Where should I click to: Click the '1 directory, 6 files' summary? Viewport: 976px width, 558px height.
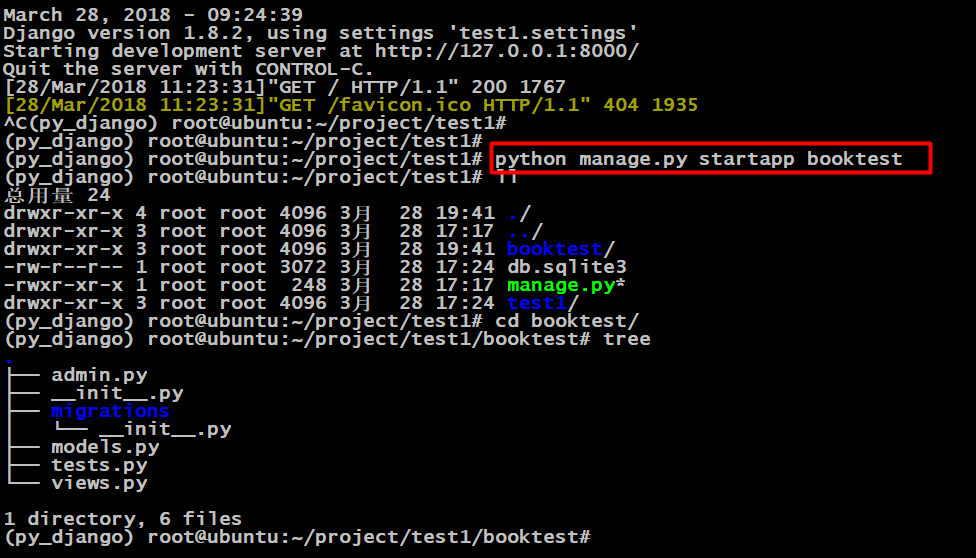(x=123, y=519)
